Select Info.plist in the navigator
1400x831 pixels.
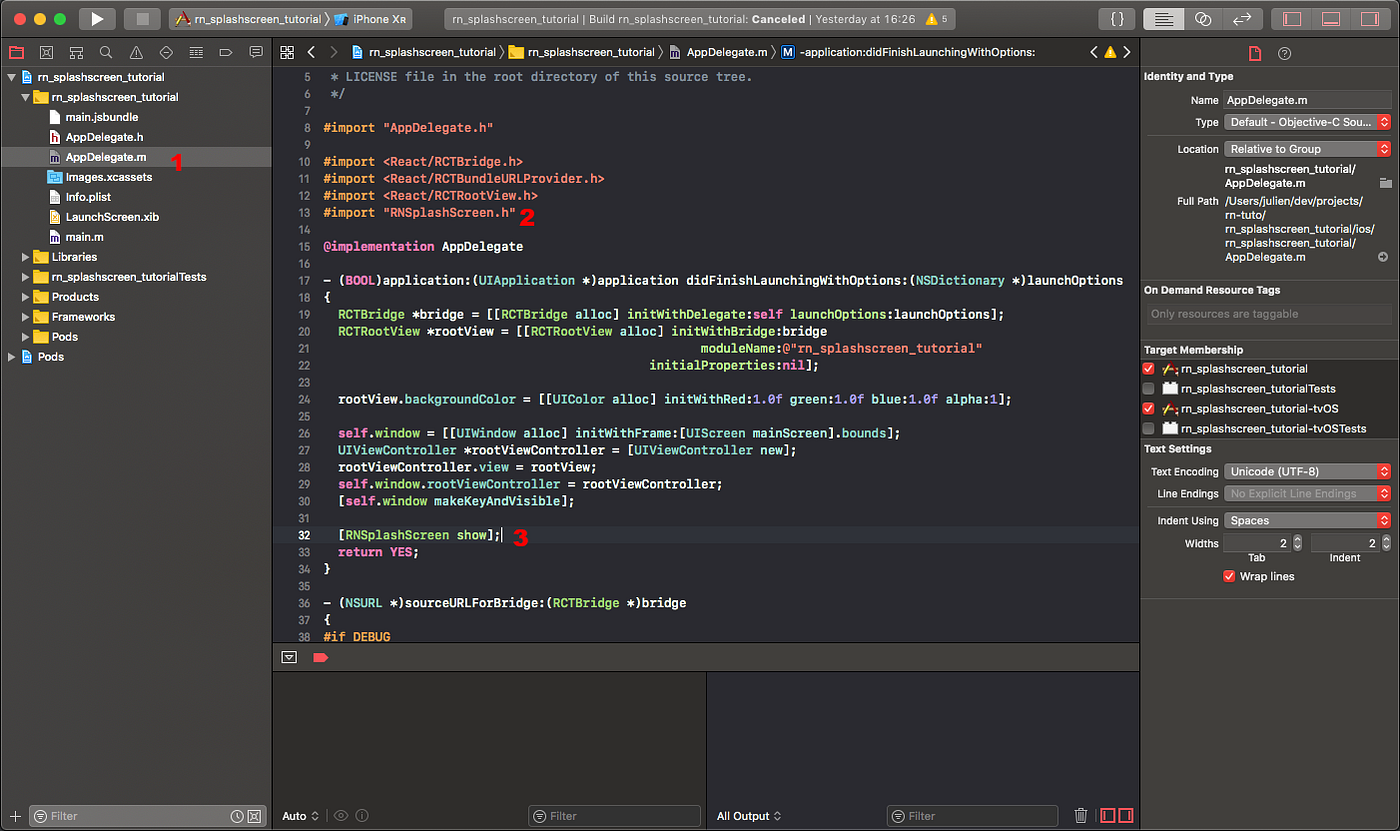(x=88, y=197)
